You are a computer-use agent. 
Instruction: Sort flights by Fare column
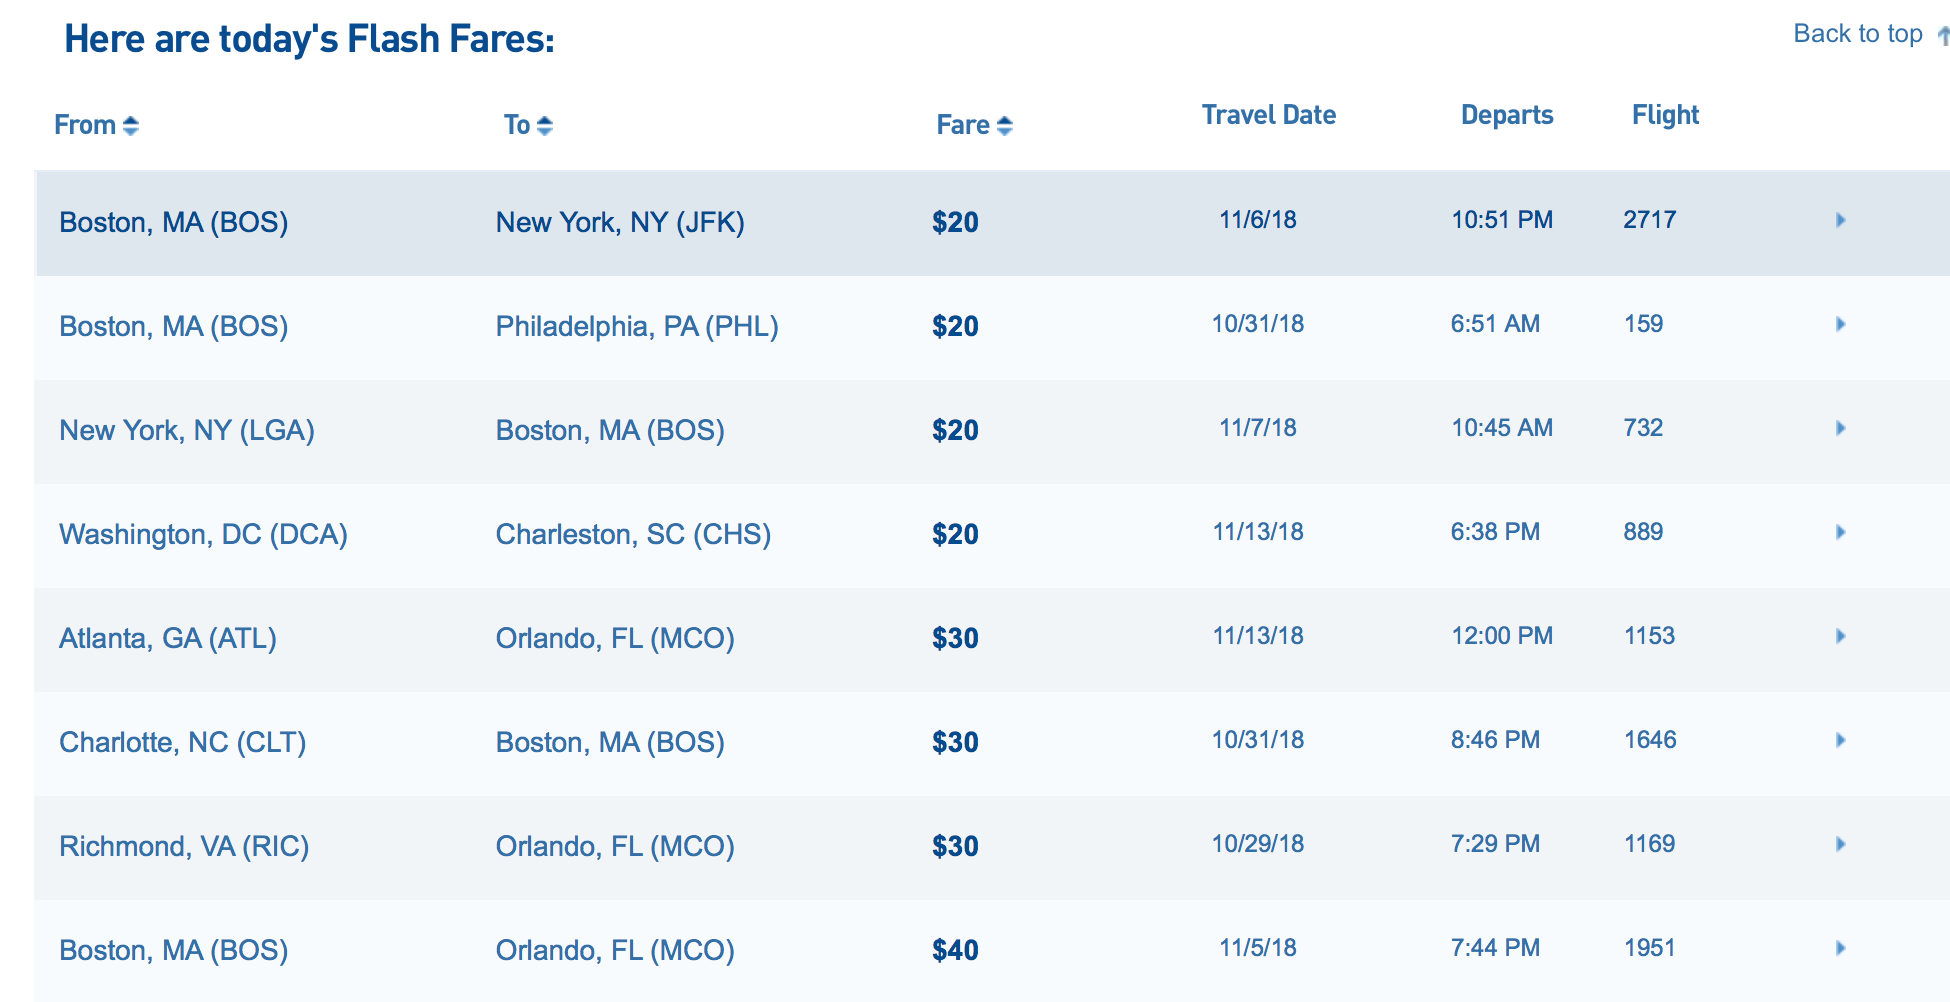(974, 125)
